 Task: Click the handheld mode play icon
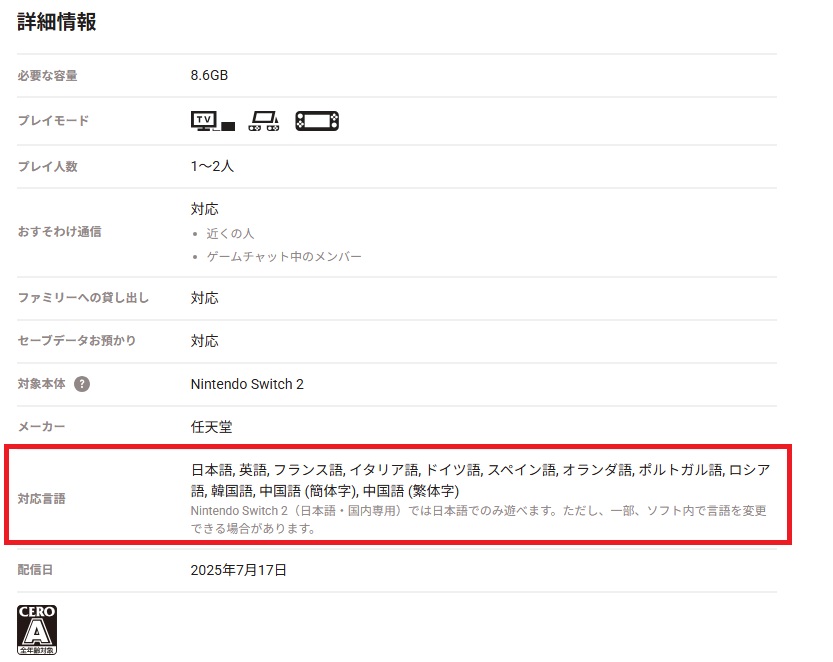(317, 121)
